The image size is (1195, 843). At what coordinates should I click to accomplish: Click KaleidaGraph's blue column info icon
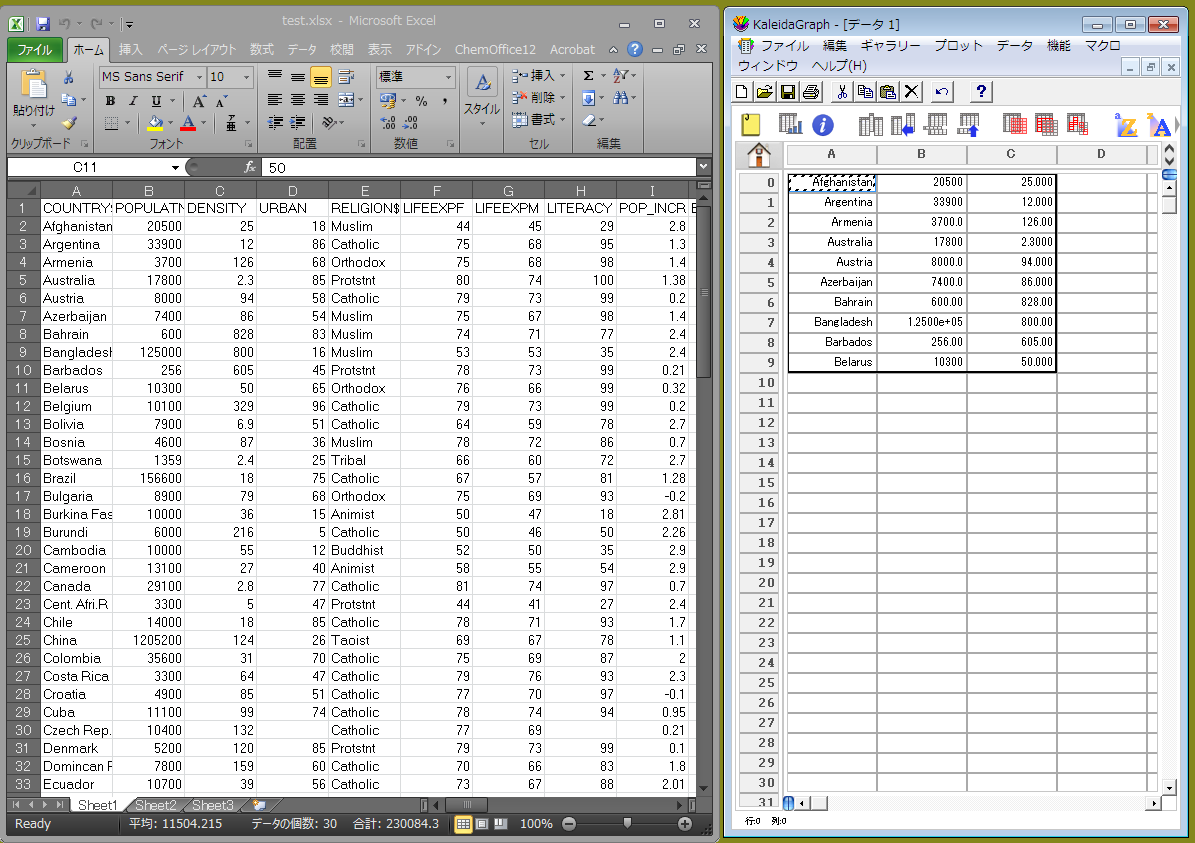point(822,125)
